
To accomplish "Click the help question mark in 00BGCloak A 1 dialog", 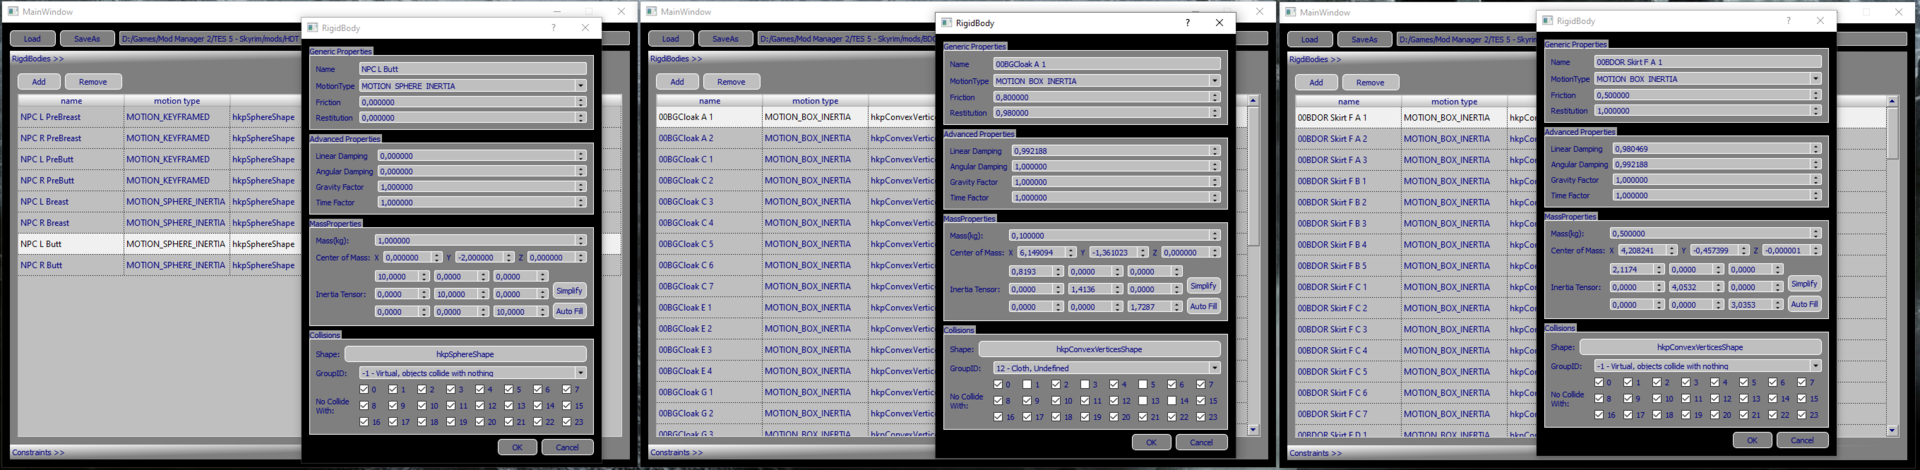I will [1188, 22].
